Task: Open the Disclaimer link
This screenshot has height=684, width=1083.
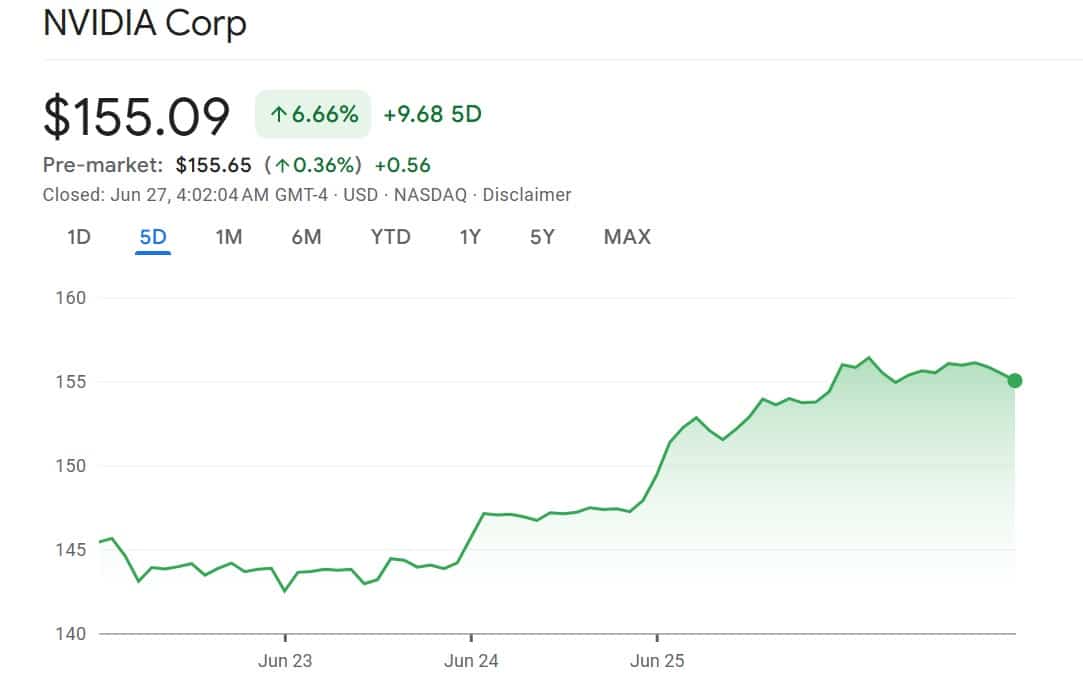Action: pos(527,195)
